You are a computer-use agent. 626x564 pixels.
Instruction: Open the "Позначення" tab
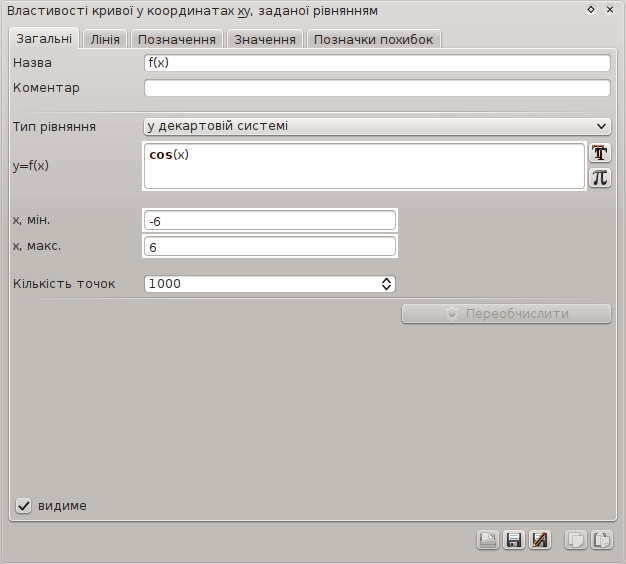(176, 39)
